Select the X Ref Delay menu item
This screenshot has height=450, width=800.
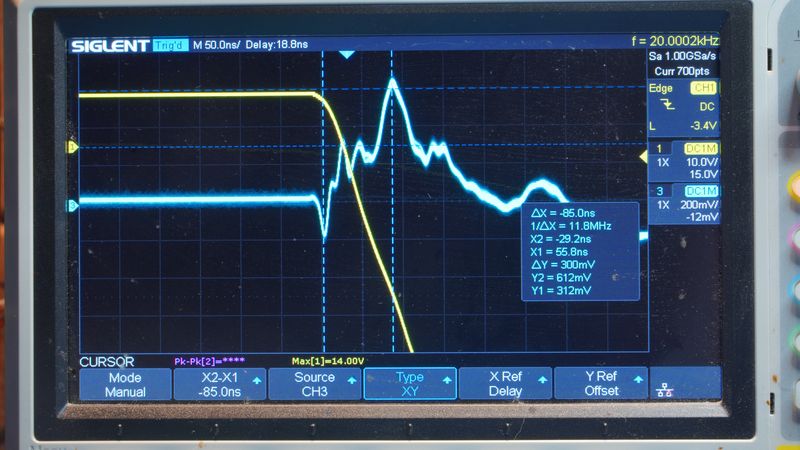(x=504, y=384)
